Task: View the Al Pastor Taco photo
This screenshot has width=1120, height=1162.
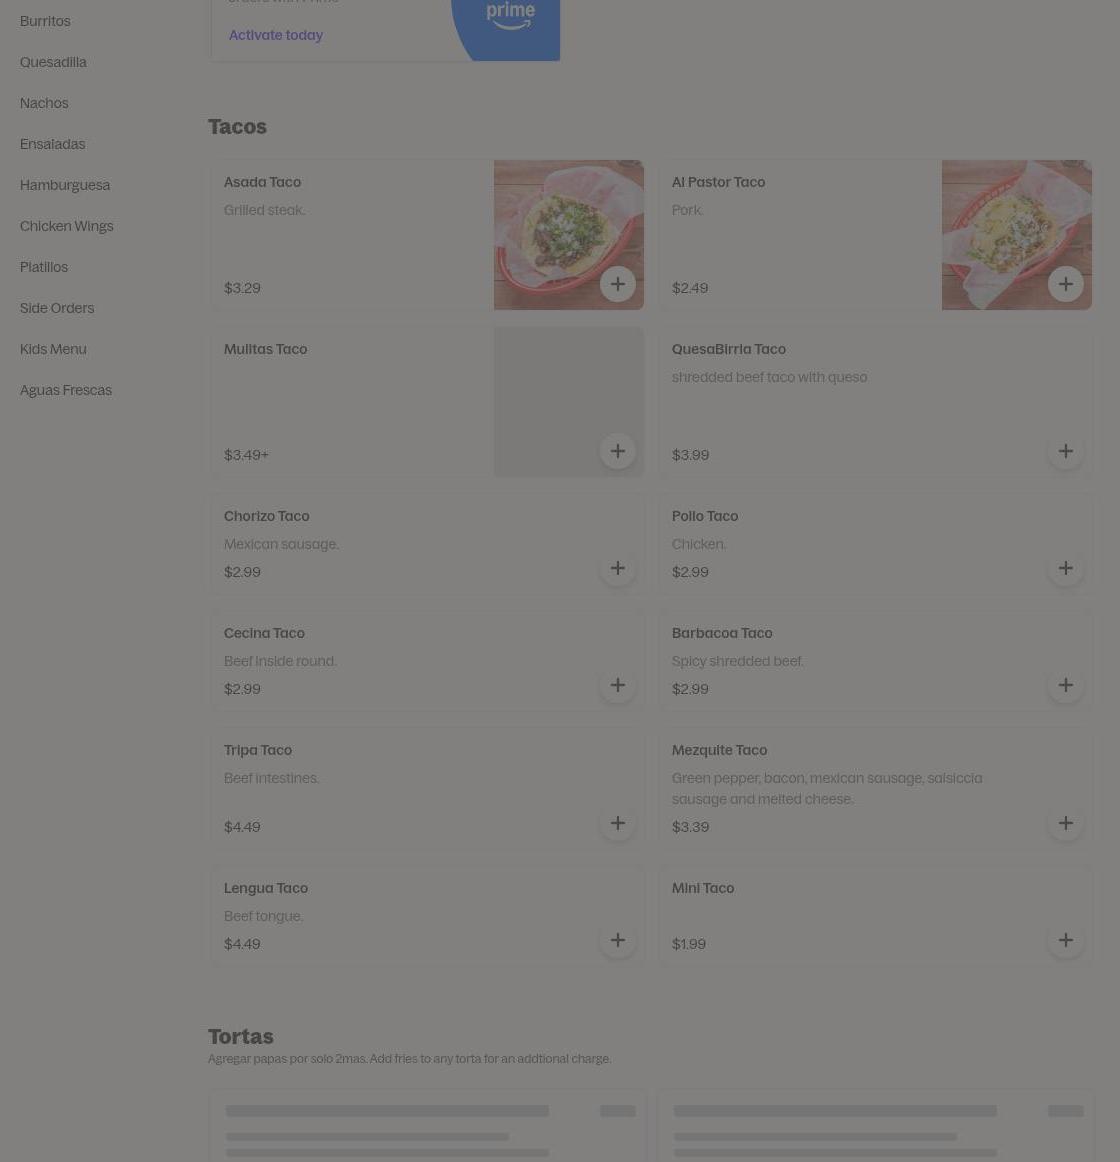Action: coord(1016,235)
